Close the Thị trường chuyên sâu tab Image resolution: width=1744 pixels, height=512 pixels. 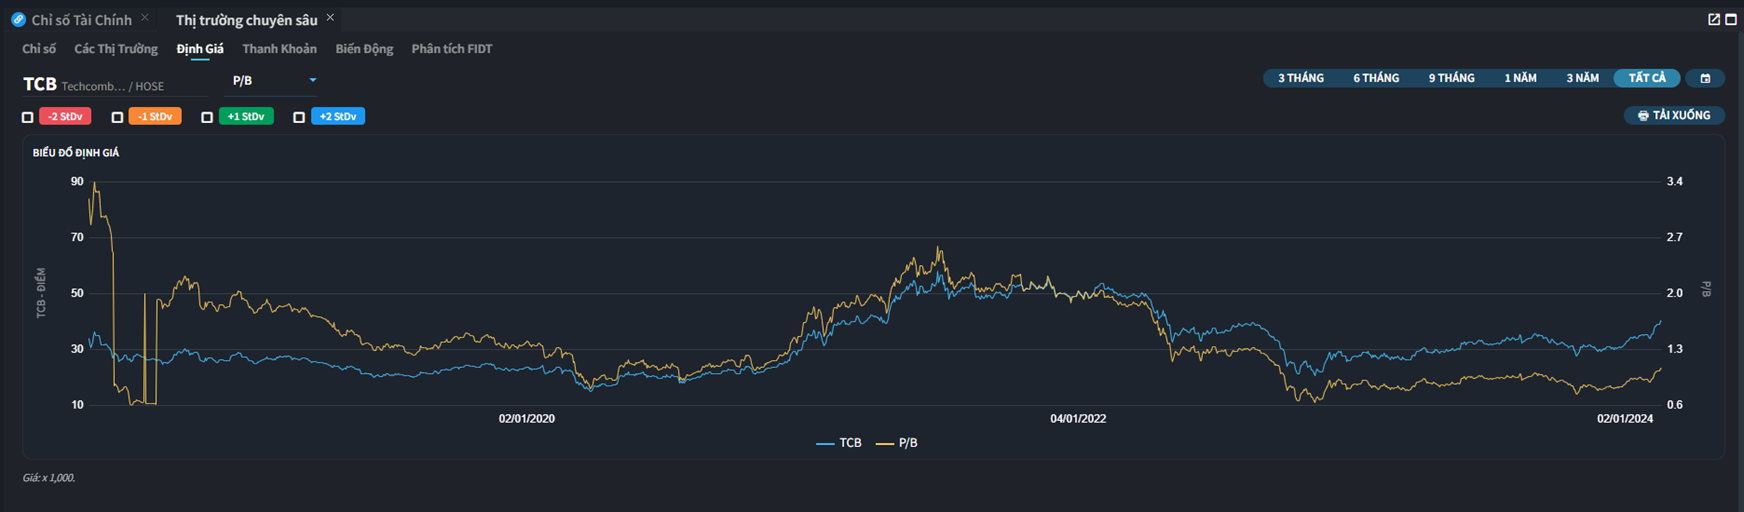point(330,18)
